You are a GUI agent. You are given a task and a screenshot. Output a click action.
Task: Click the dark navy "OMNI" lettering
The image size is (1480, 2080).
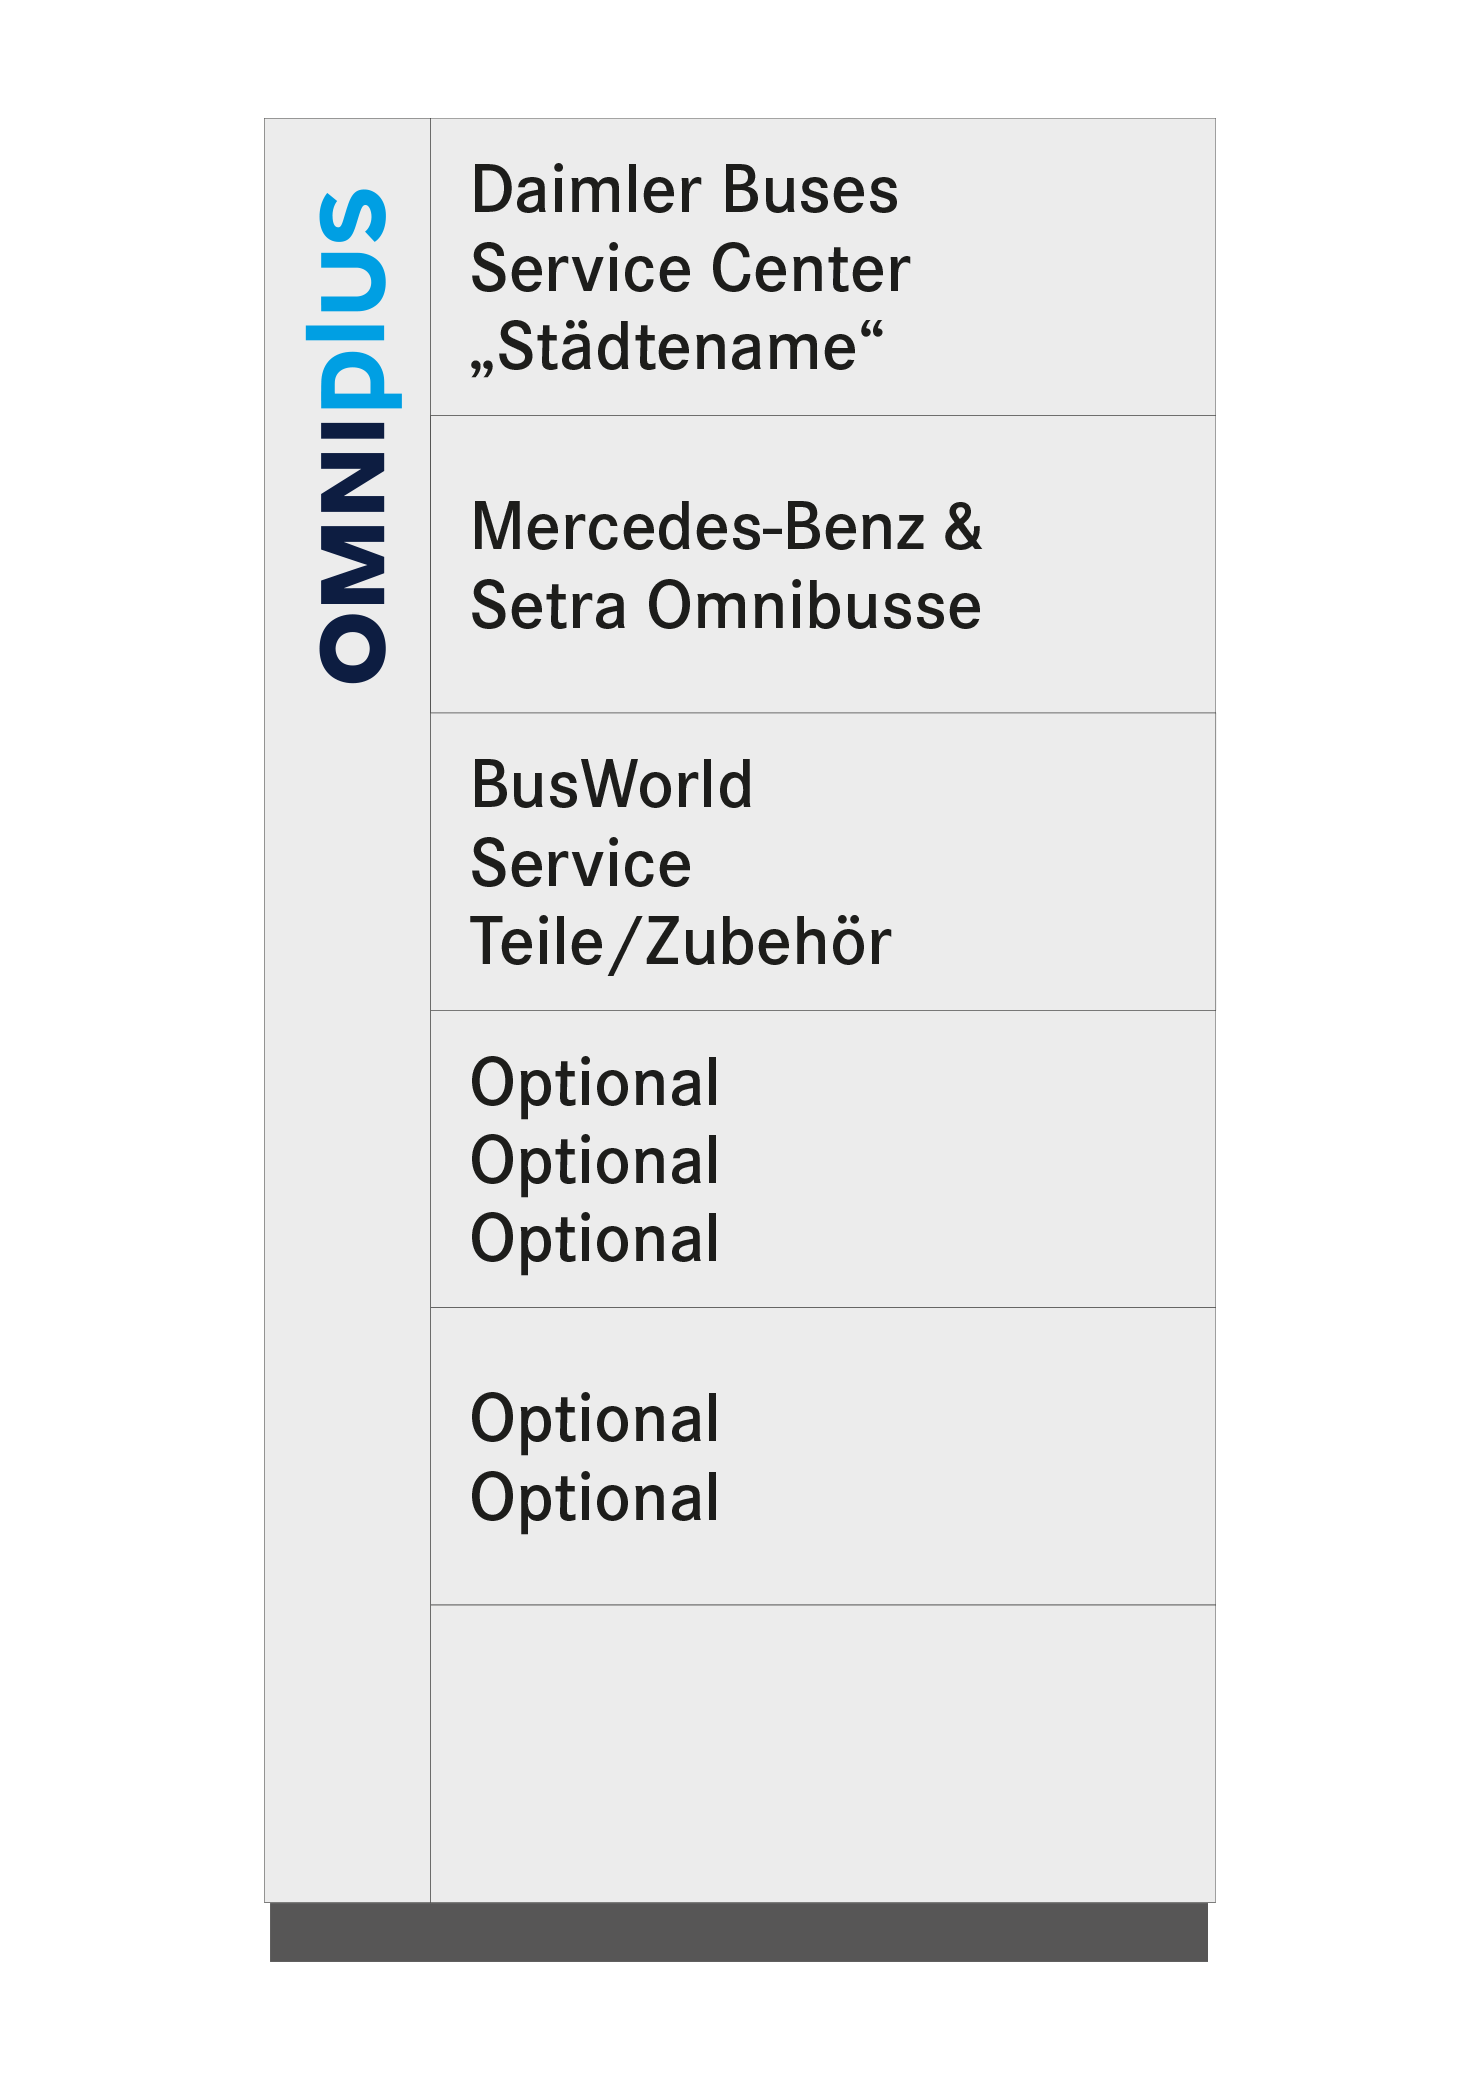pyautogui.click(x=352, y=553)
